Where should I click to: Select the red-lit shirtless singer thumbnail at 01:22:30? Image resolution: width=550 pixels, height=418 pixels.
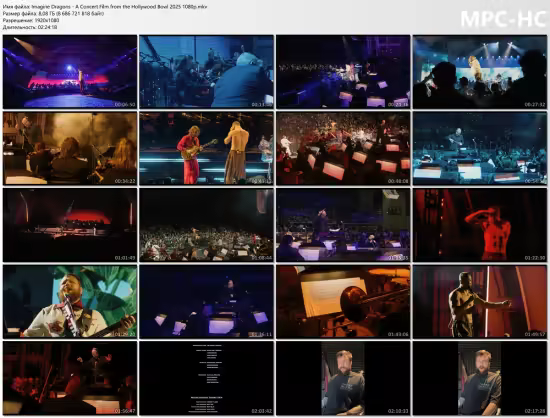click(x=479, y=225)
